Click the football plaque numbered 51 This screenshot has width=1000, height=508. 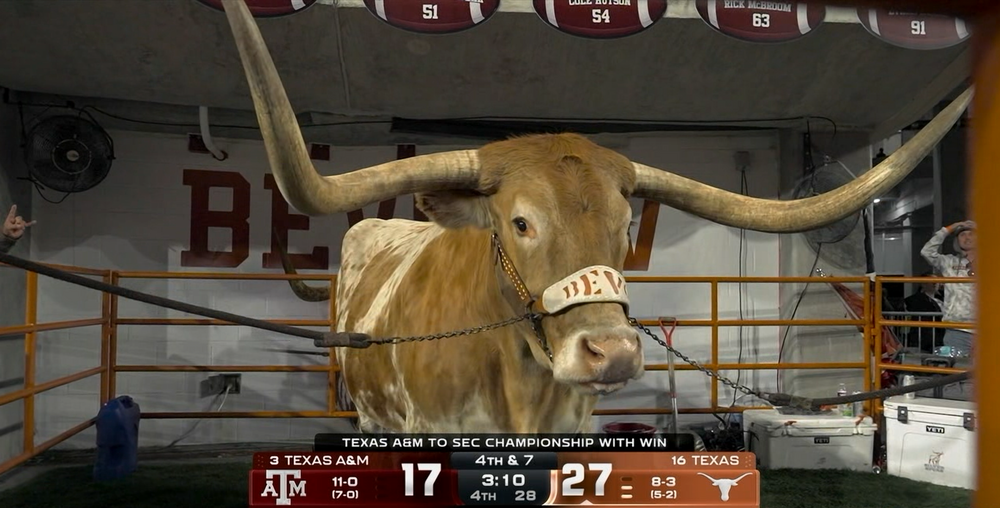tap(430, 12)
